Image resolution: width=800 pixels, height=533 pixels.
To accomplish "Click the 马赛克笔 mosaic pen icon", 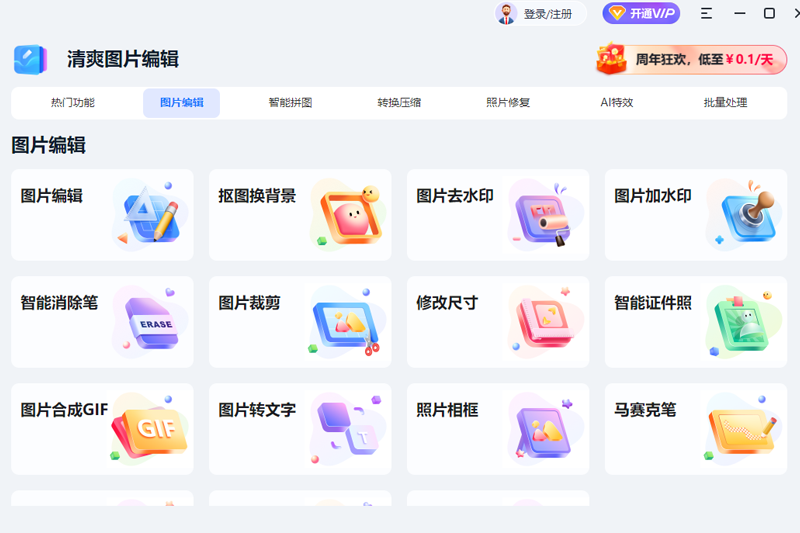I will tap(744, 429).
